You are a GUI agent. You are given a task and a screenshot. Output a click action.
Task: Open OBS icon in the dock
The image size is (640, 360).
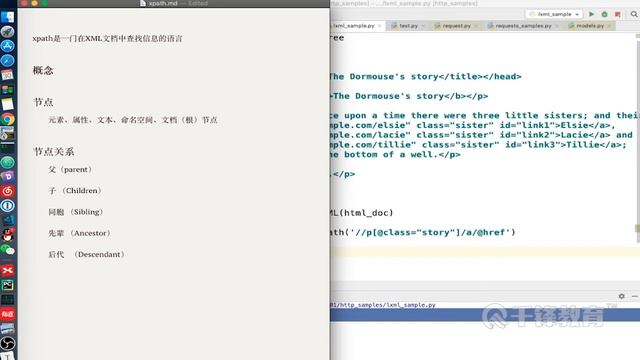pyautogui.click(x=7, y=343)
